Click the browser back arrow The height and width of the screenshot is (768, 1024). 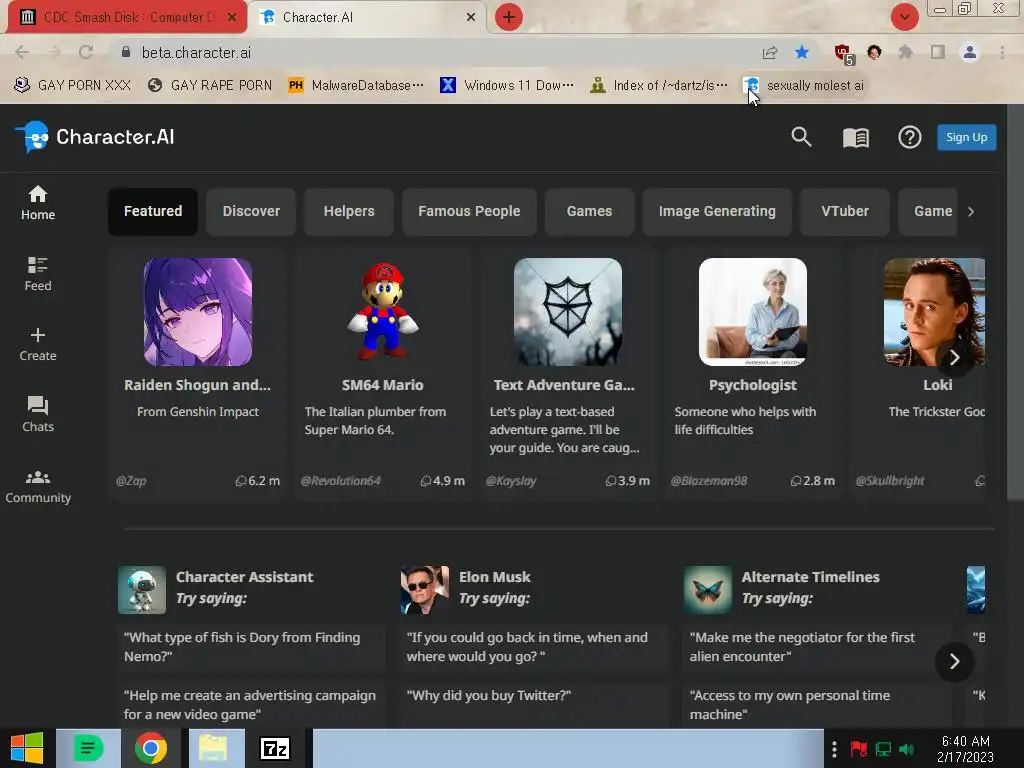(x=22, y=52)
